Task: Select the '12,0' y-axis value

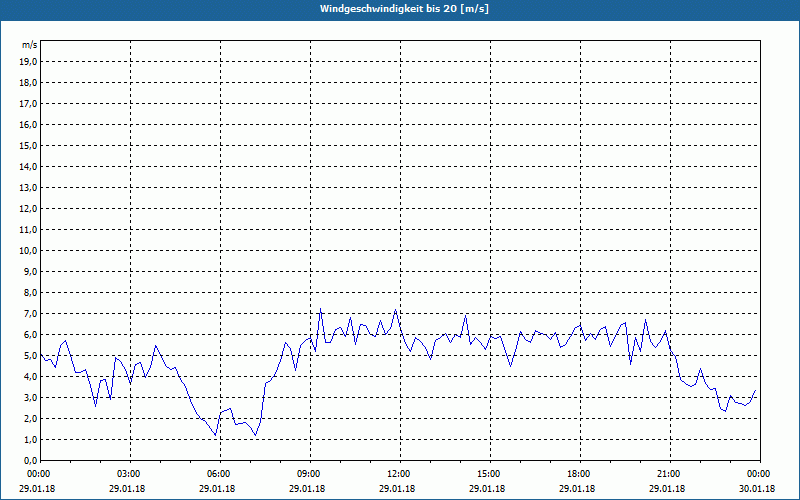Action: coord(29,209)
